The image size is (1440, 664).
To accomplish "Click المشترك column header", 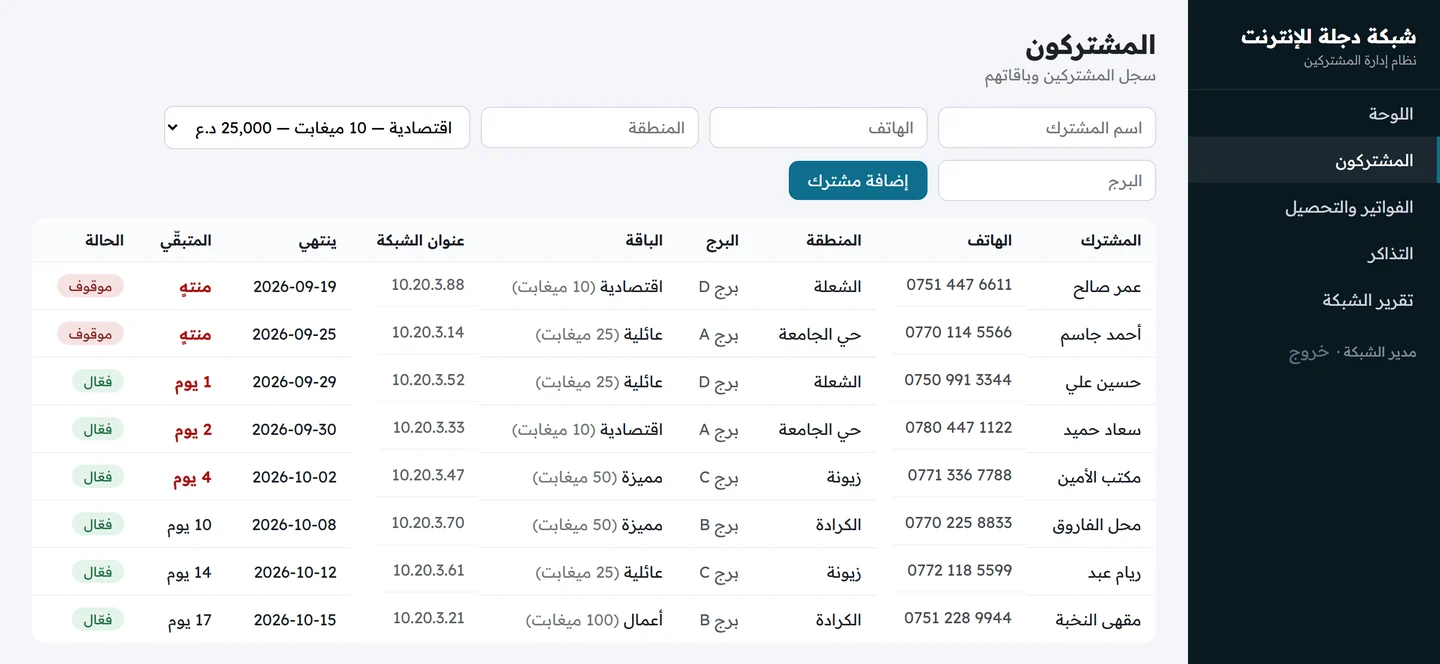I will [x=1111, y=240].
